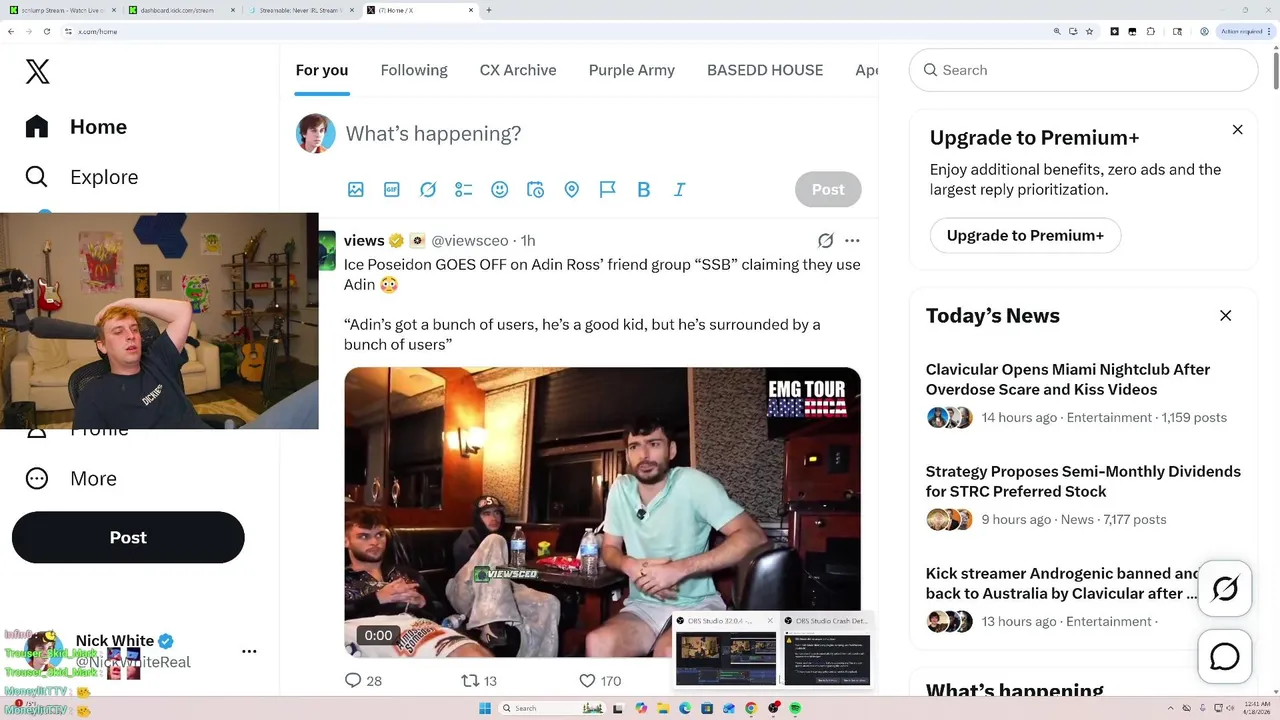This screenshot has width=1280, height=720.
Task: Open the Purple Army tab
Action: click(x=632, y=70)
